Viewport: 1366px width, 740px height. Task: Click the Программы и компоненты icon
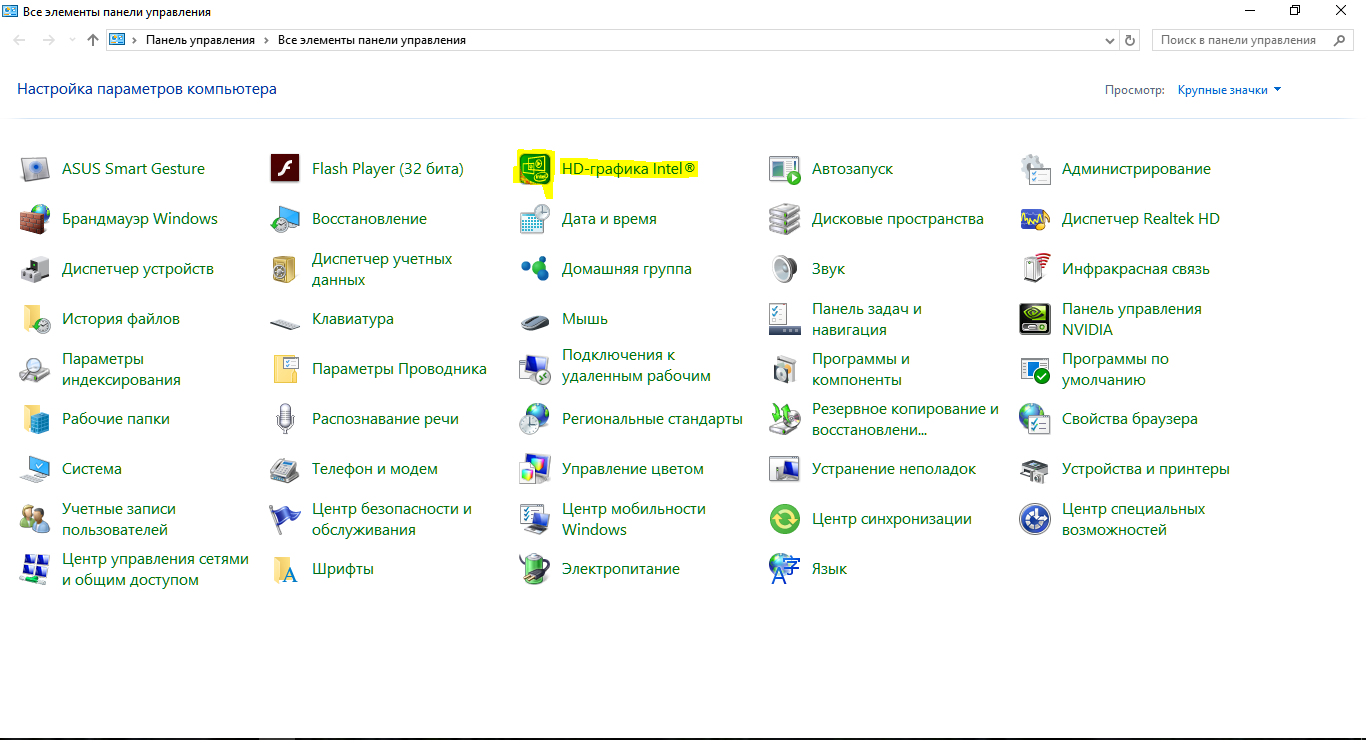[x=785, y=369]
